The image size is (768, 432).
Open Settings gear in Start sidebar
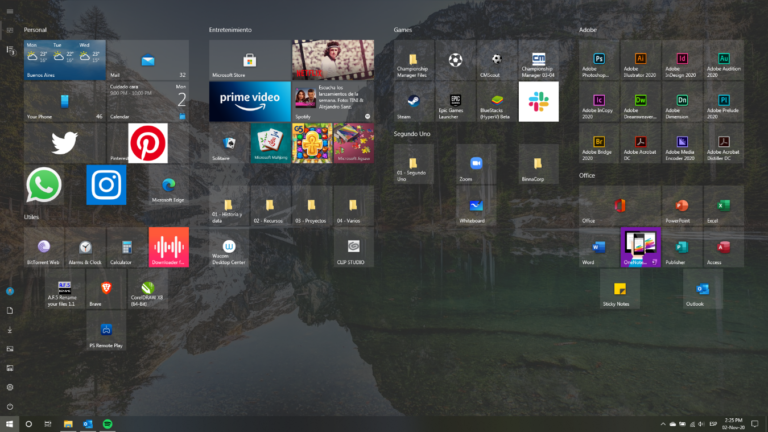(10, 387)
